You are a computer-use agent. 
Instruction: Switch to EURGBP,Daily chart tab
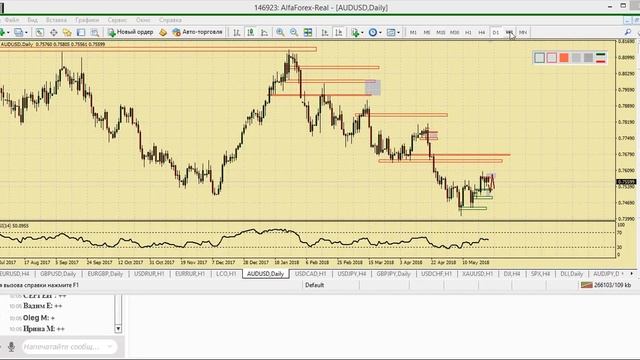click(105, 273)
